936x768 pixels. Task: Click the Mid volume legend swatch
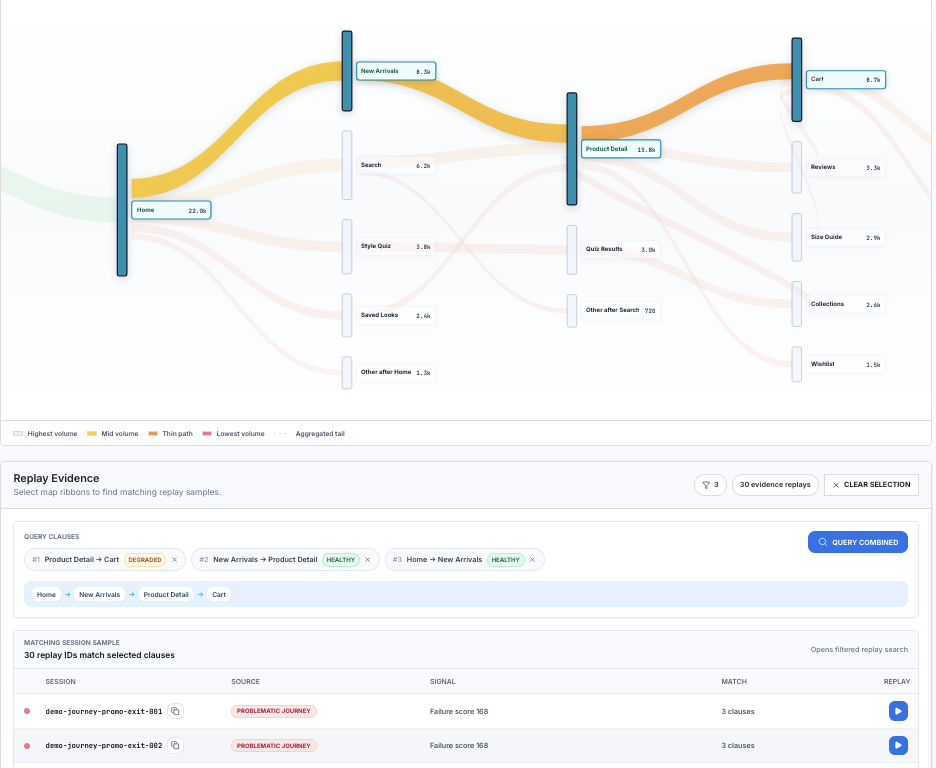coord(92,434)
